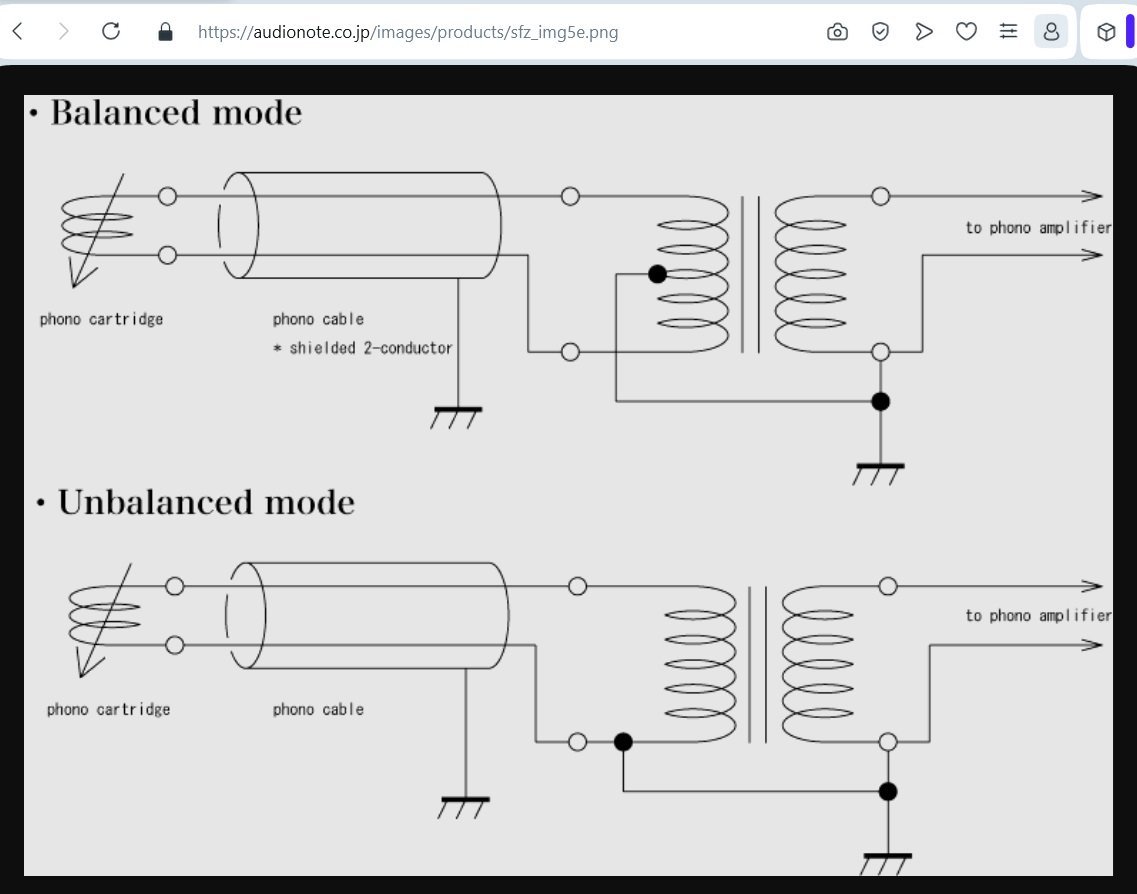This screenshot has height=894, width=1137.
Task: Take a snapshot with the camera icon
Action: click(837, 32)
